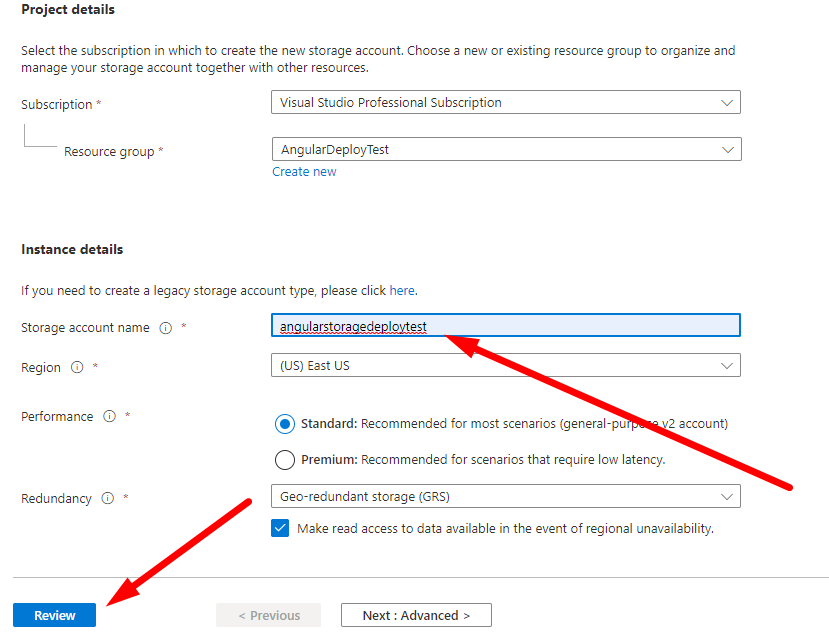Select the Standard performance option
The image size is (829, 643).
pos(285,423)
